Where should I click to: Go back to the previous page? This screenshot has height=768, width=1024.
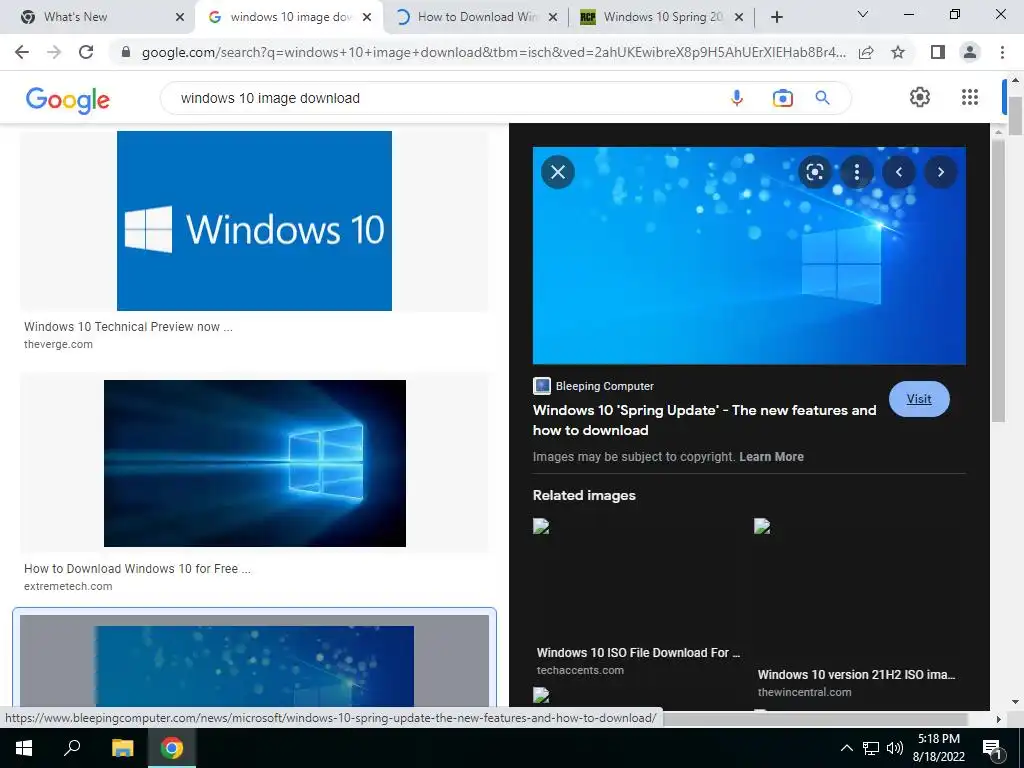point(22,52)
